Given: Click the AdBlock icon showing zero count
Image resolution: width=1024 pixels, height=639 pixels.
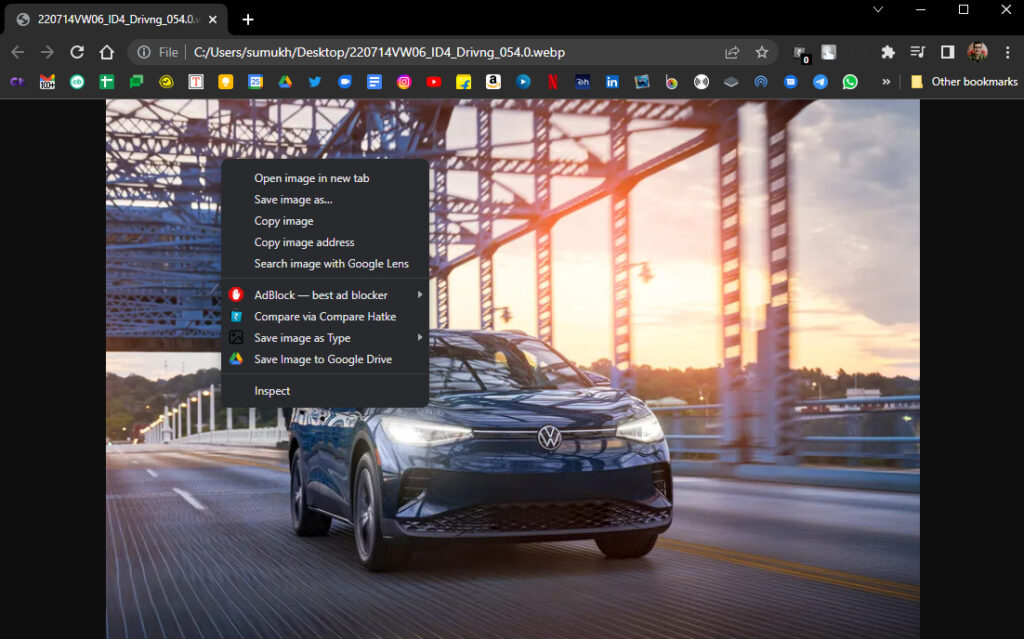Looking at the screenshot, I should [x=800, y=51].
